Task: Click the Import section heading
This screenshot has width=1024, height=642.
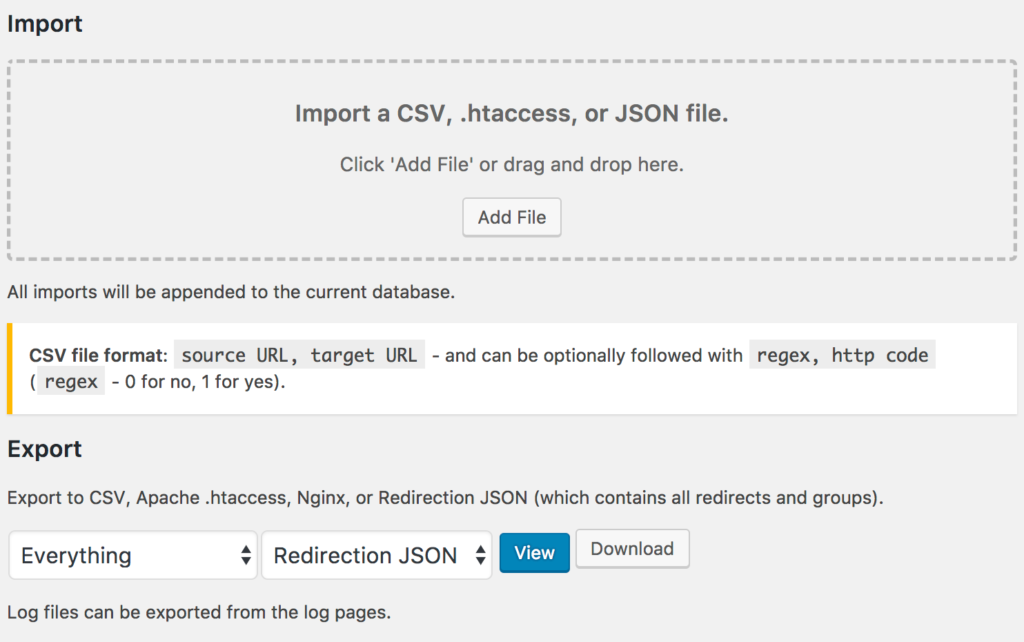Action: pyautogui.click(x=44, y=23)
